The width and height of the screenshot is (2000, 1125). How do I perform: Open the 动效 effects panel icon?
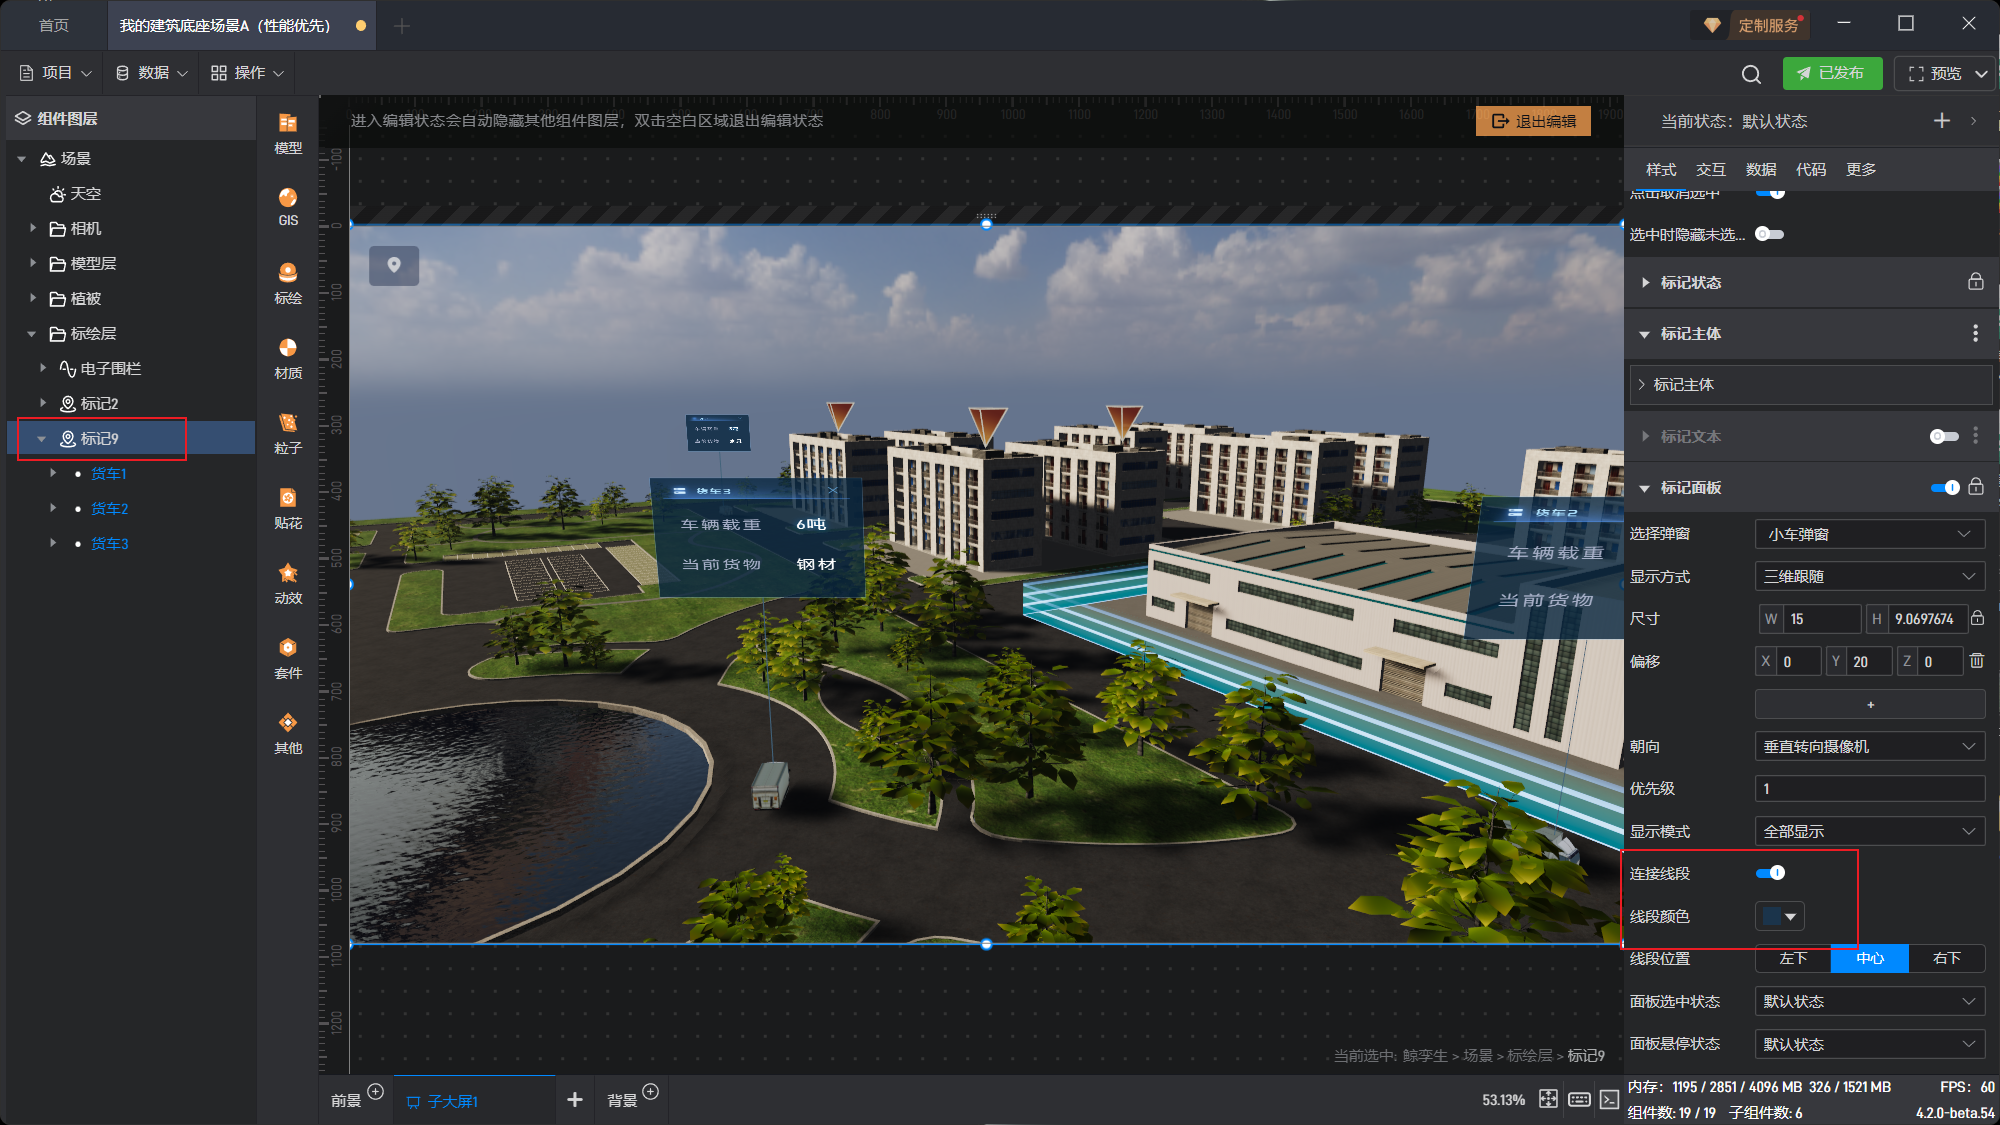288,582
